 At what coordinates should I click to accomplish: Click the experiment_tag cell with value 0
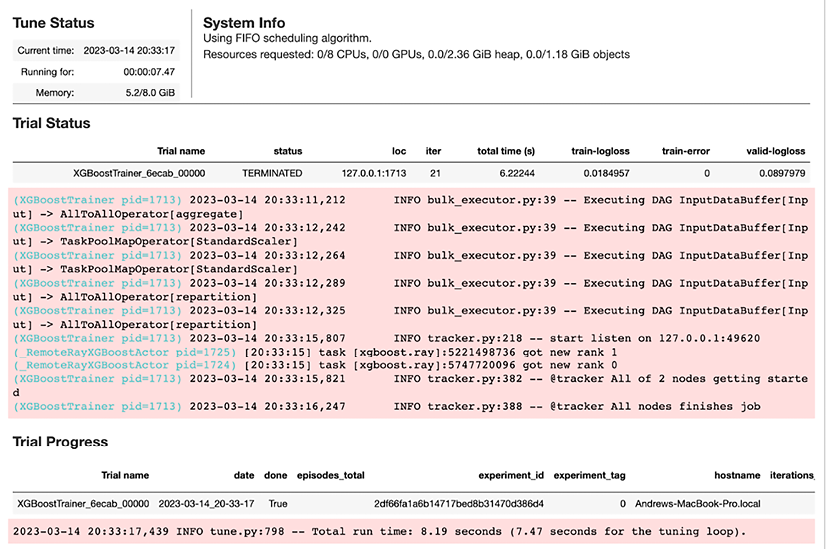623,504
